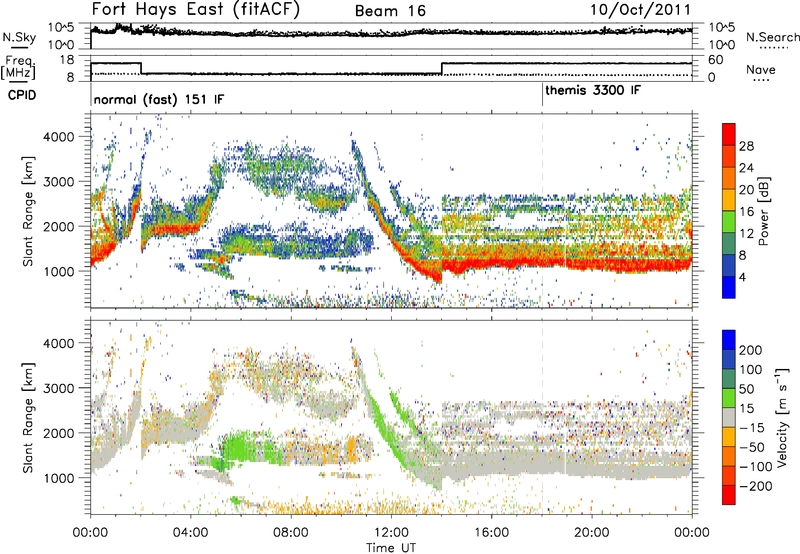
Task: Select the 'Beam 16' label
Action: click(x=390, y=11)
